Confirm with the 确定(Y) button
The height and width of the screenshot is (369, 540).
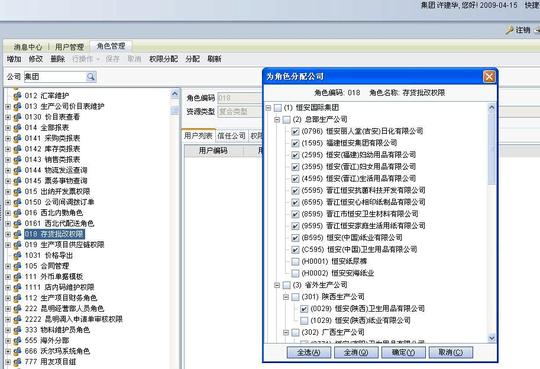click(x=403, y=352)
